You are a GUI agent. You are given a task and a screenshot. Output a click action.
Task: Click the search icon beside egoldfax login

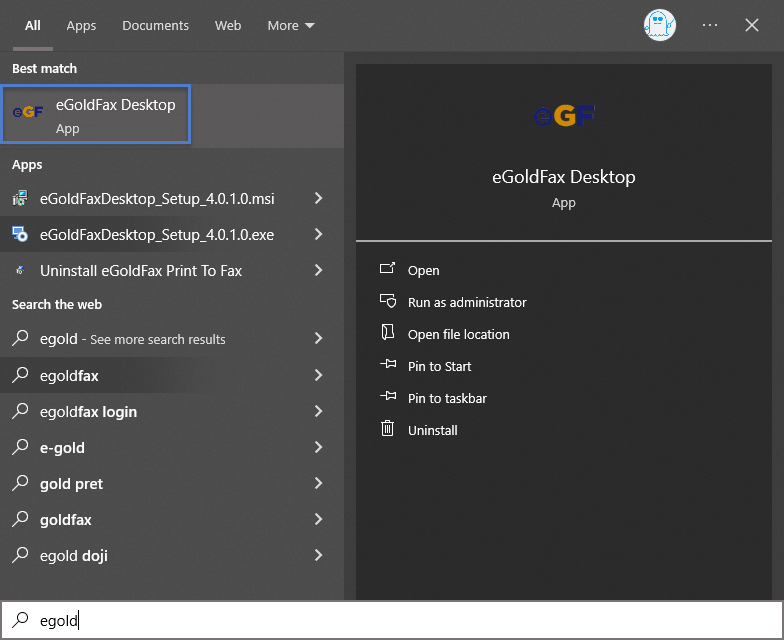point(20,410)
